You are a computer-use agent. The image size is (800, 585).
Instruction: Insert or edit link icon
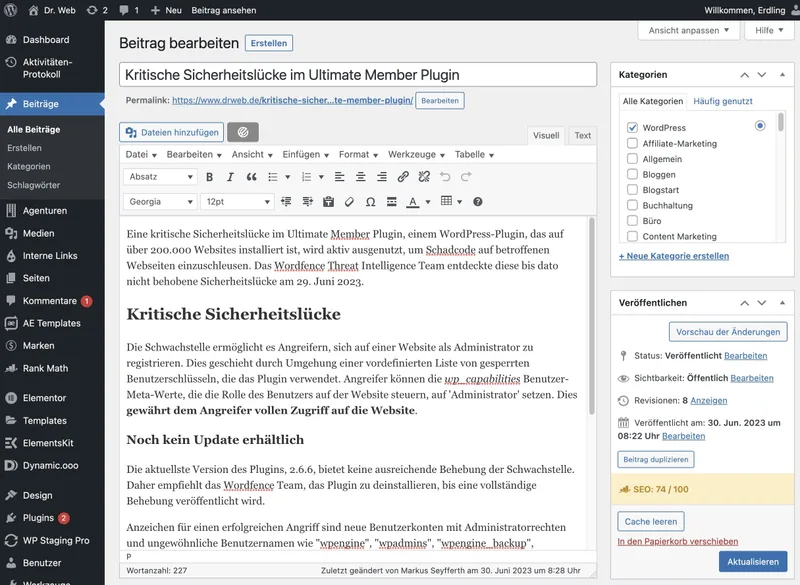click(x=403, y=177)
